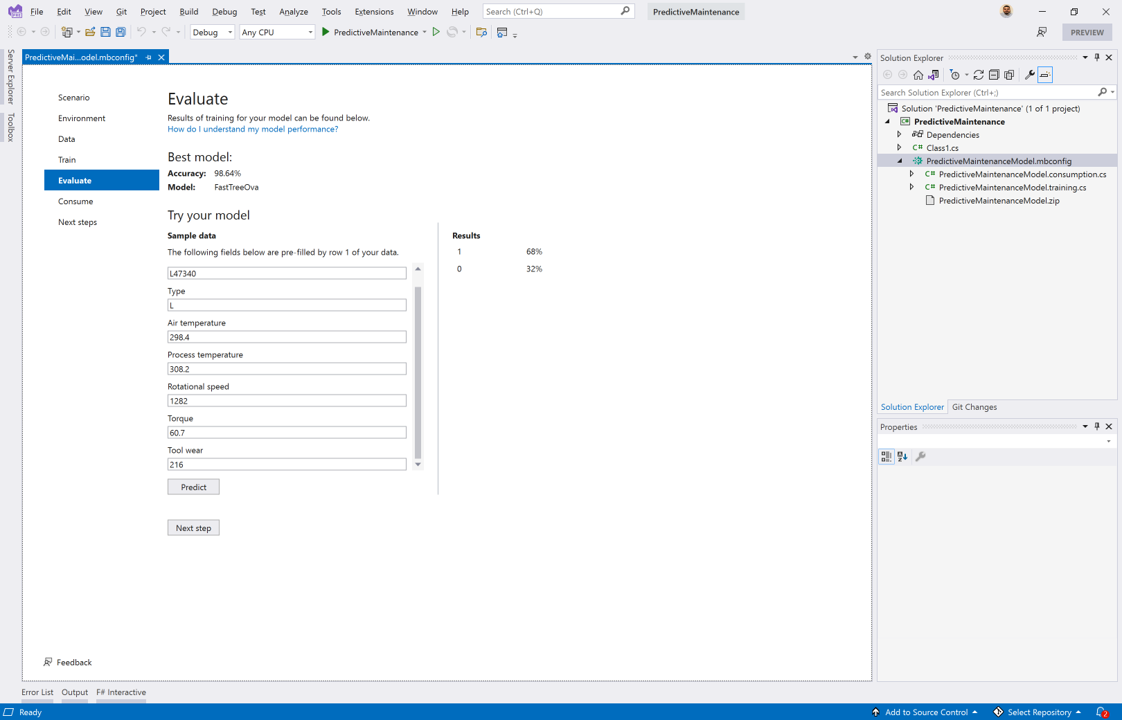Toggle Categorized view in Properties panel
The height and width of the screenshot is (720, 1122).
point(887,457)
